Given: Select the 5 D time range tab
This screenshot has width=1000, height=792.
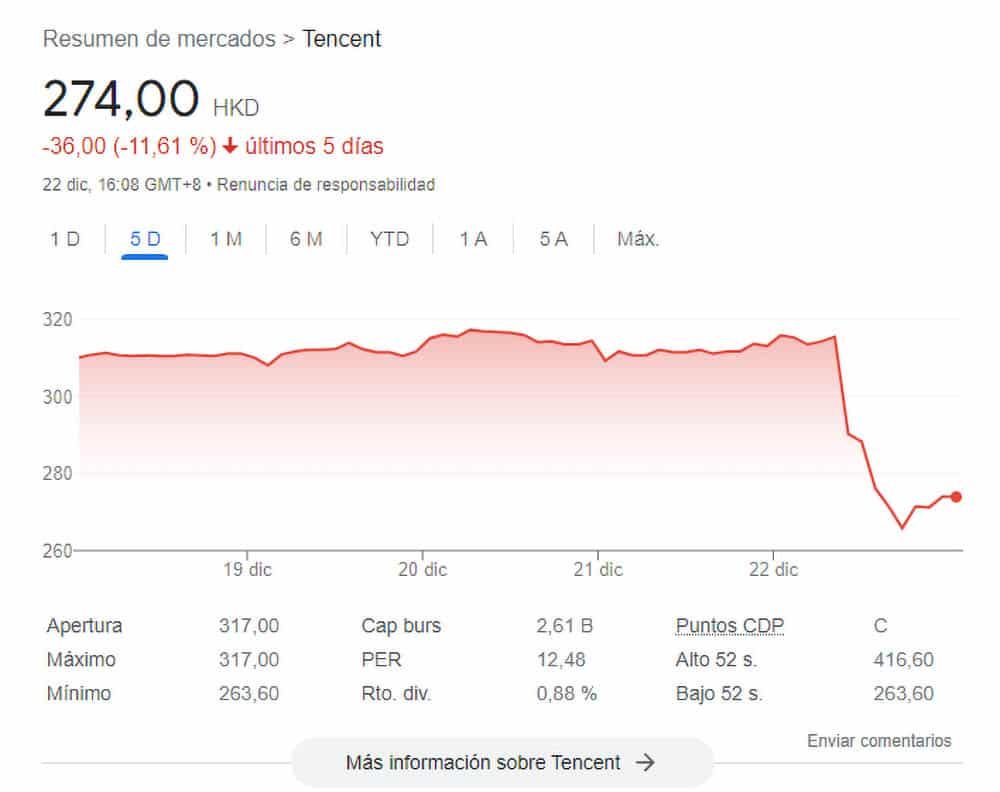Looking at the screenshot, I should (145, 239).
